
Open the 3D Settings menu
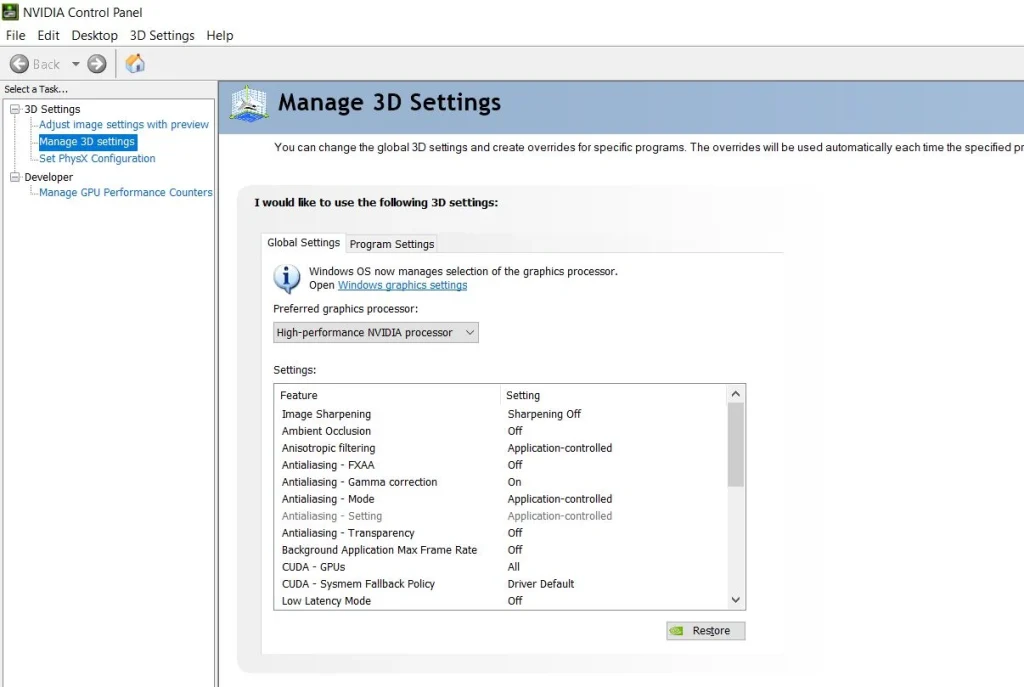(x=162, y=35)
